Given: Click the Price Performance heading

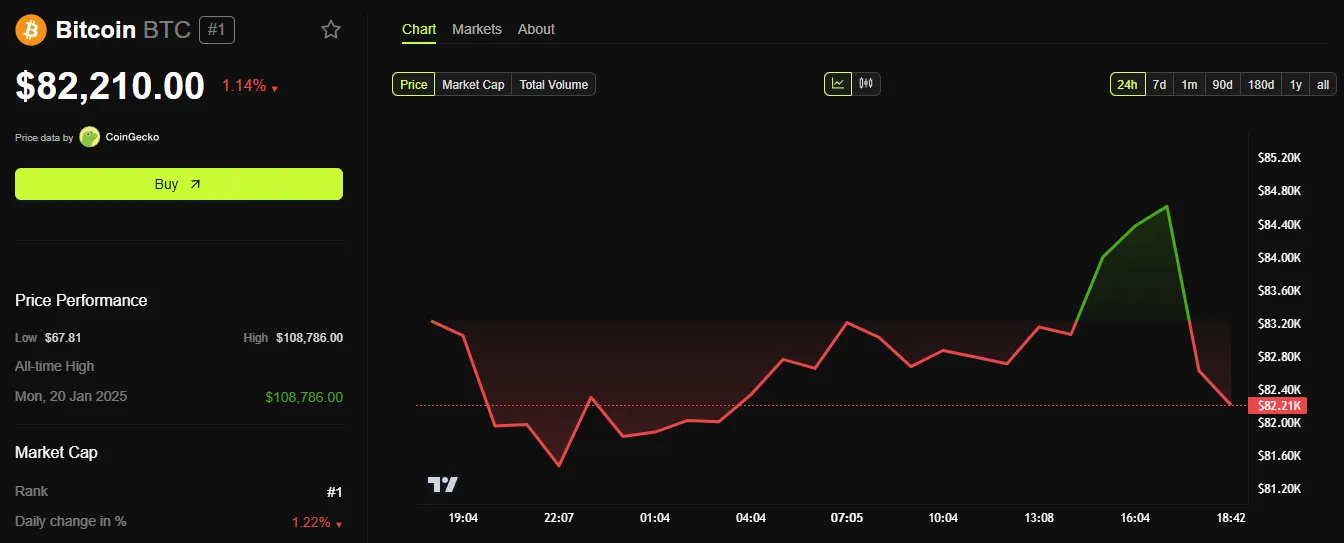Looking at the screenshot, I should click(x=81, y=300).
